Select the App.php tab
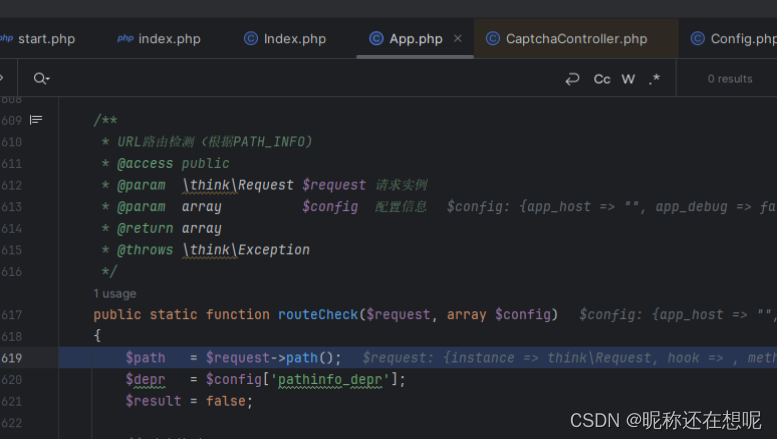 click(x=416, y=39)
